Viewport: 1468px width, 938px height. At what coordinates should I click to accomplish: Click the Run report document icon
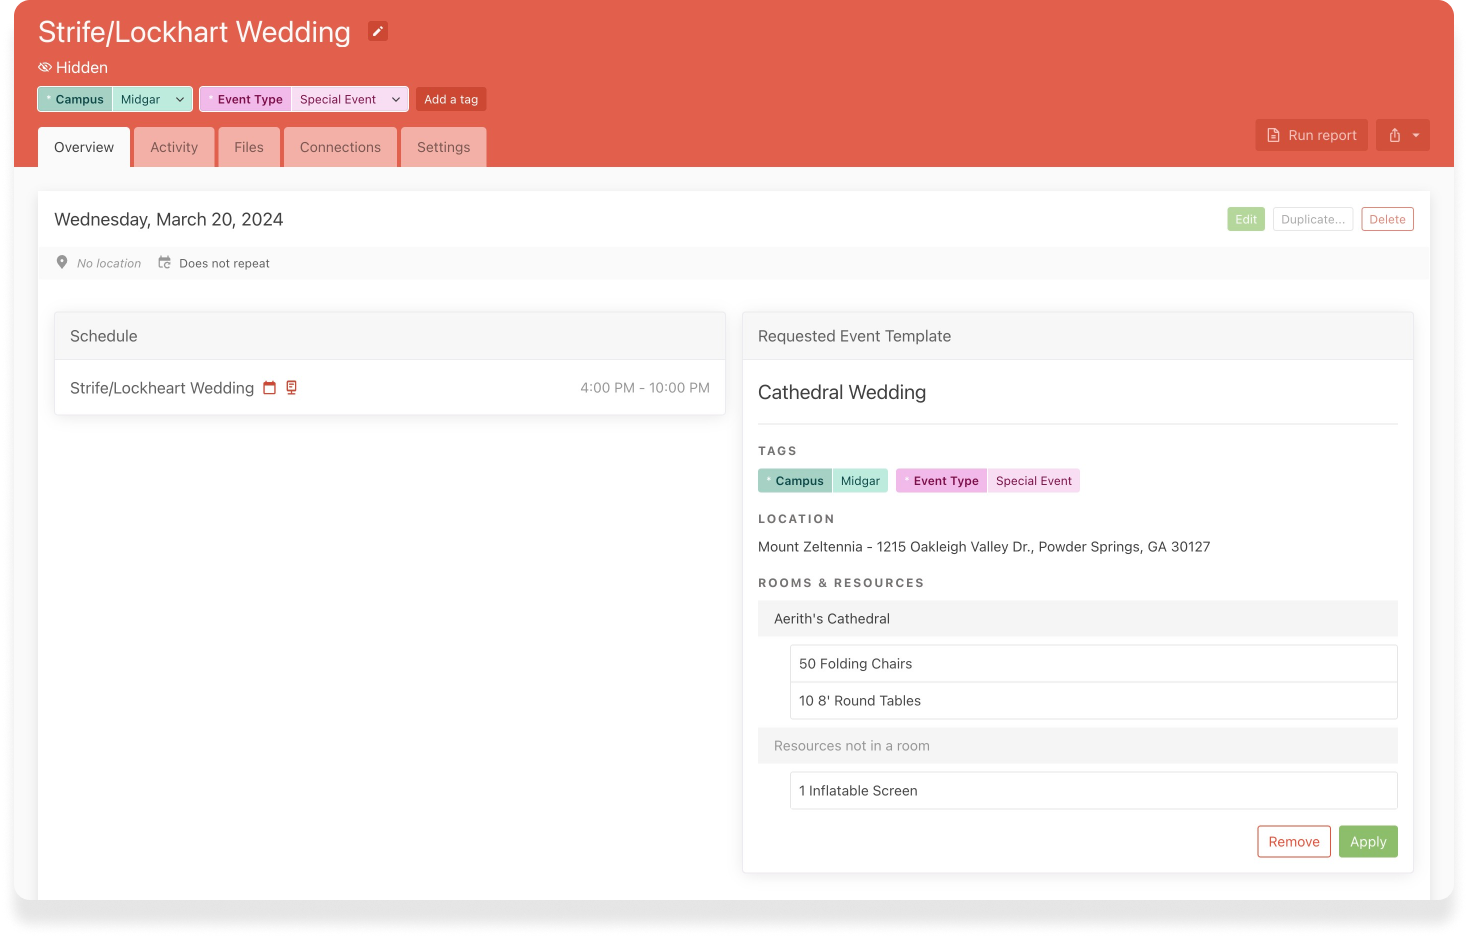[x=1273, y=135]
